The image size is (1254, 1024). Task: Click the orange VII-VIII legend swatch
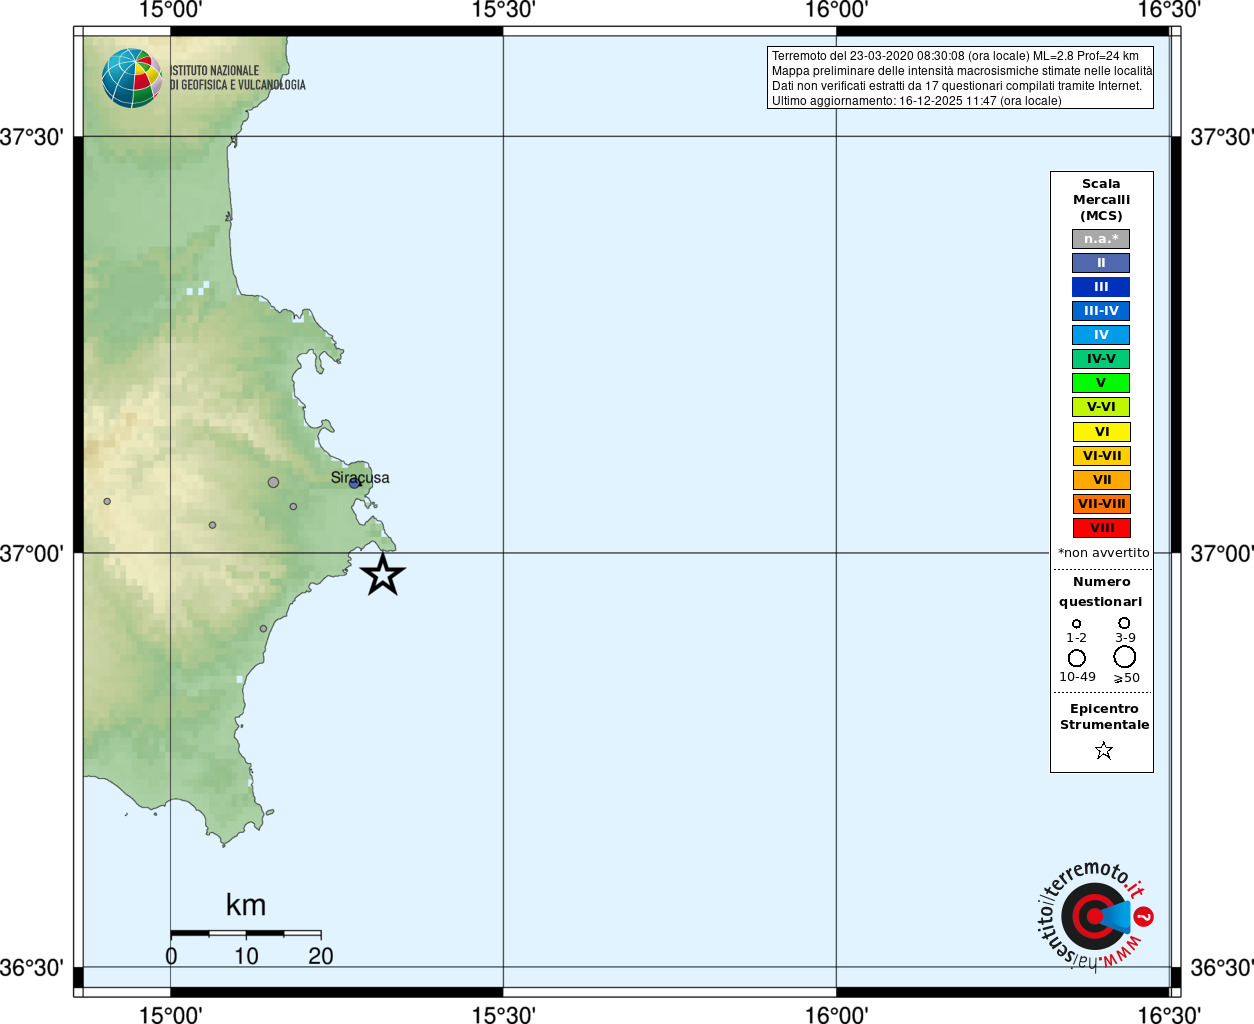pos(1101,504)
